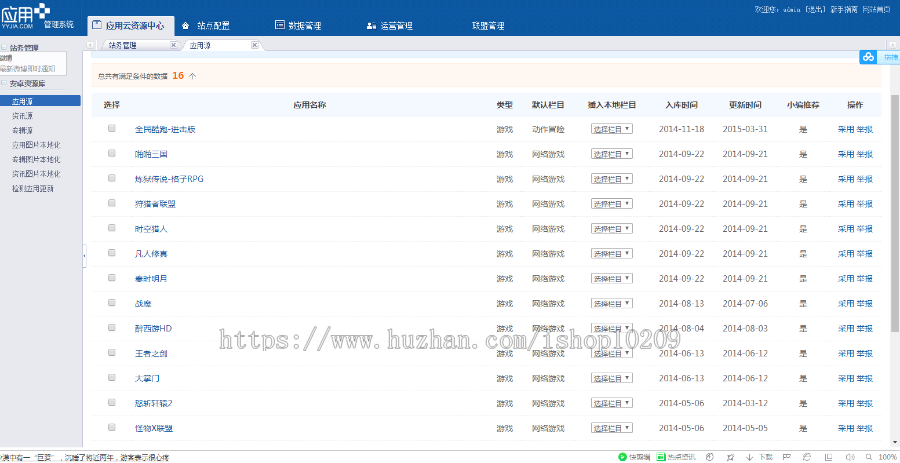Check the box for 时空猎人
The image size is (900, 463).
point(112,228)
